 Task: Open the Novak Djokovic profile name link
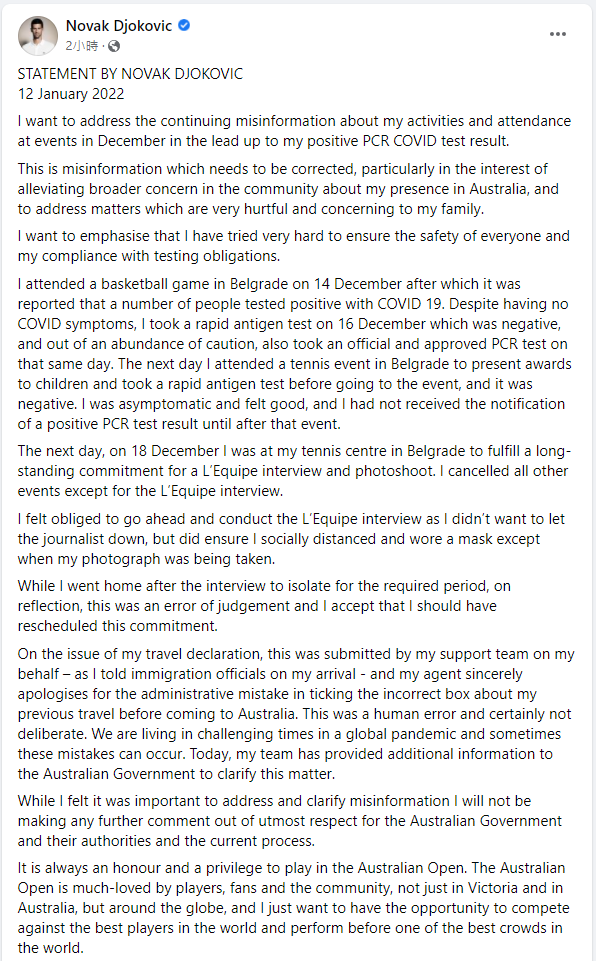[119, 26]
